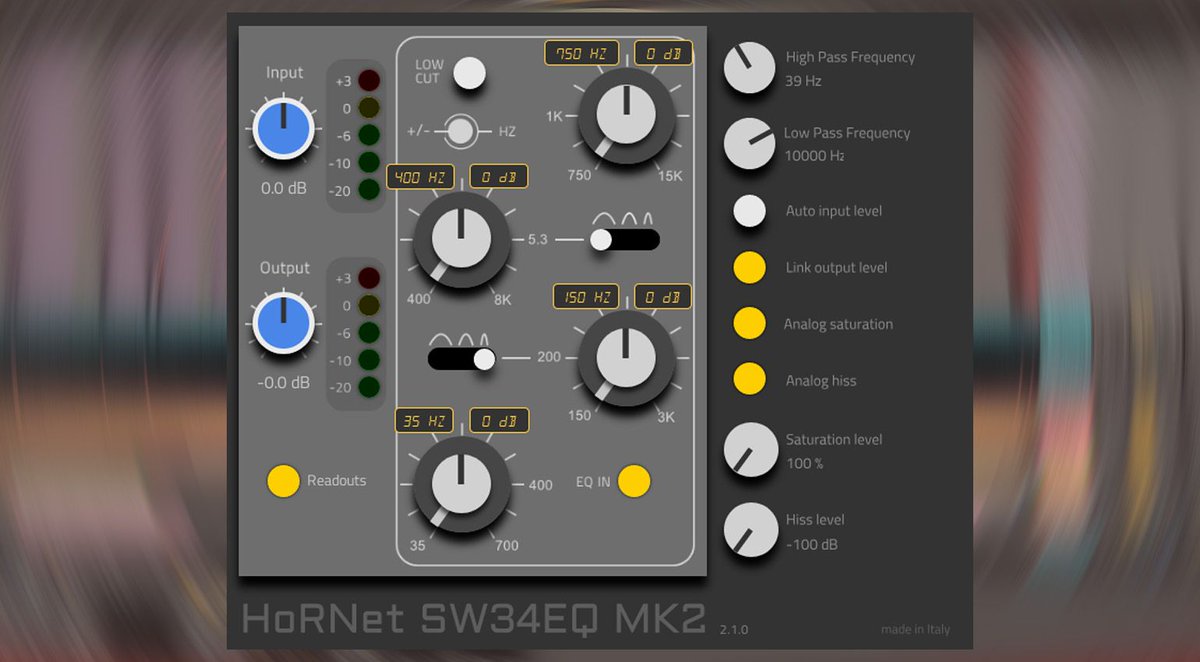Toggle the EQ IN button

tap(634, 481)
